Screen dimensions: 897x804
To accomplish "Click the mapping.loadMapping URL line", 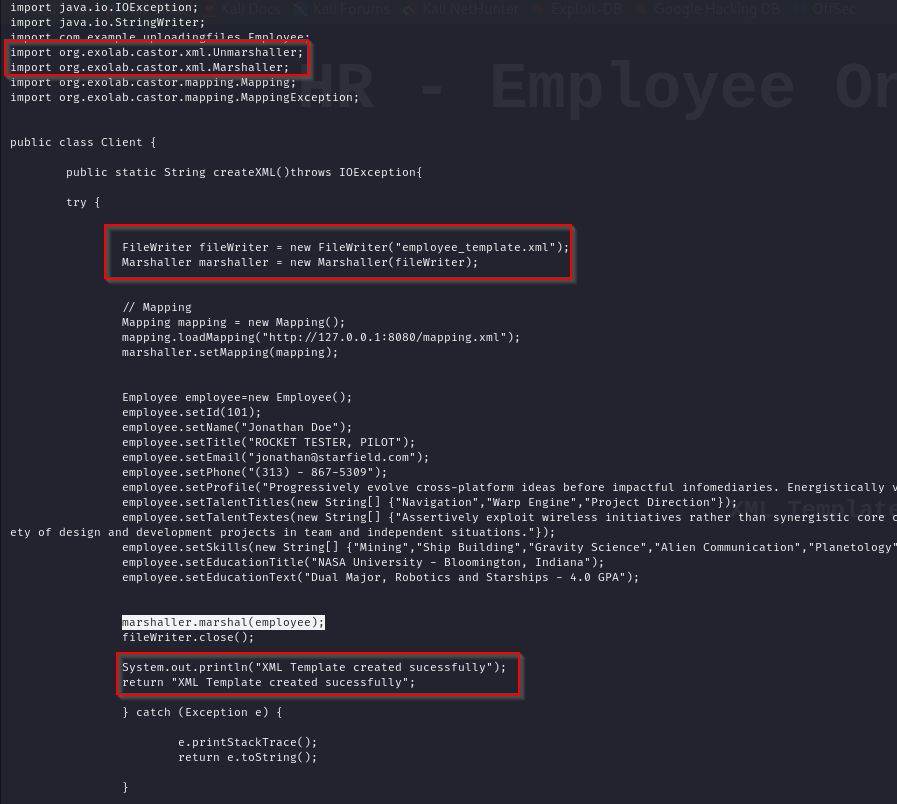I will [x=320, y=337].
